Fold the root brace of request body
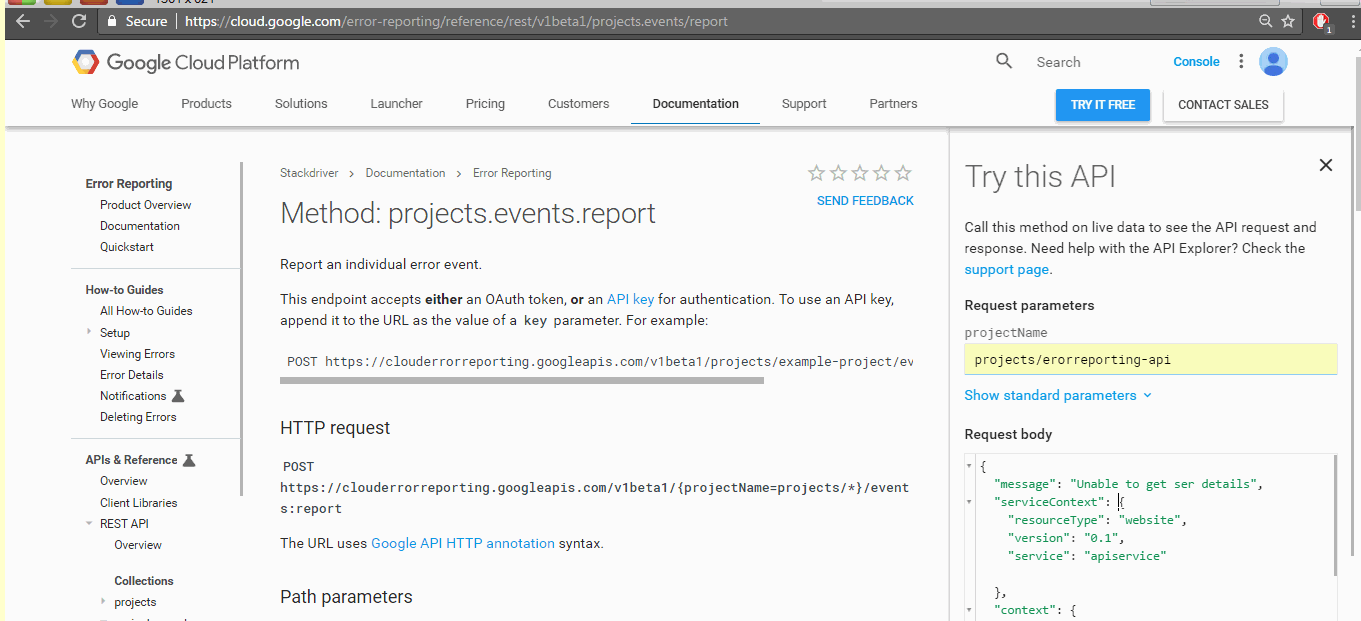This screenshot has height=621, width=1361. [x=969, y=466]
